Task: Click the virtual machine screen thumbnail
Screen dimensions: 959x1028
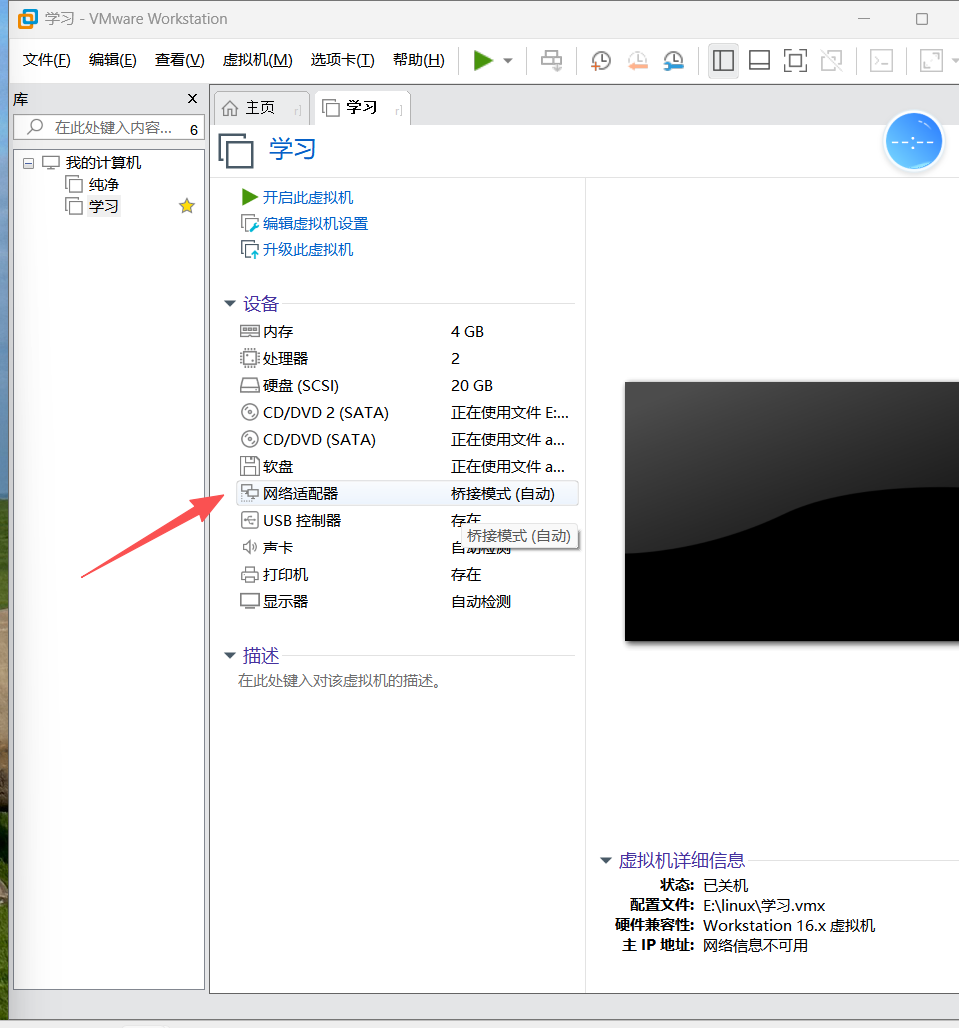Action: [x=792, y=511]
